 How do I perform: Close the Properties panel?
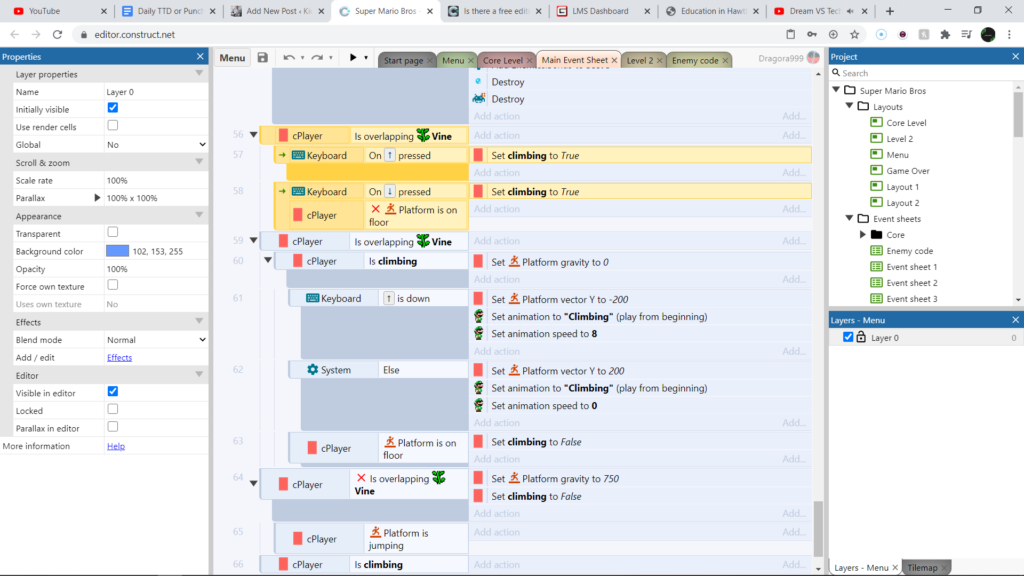[200, 57]
